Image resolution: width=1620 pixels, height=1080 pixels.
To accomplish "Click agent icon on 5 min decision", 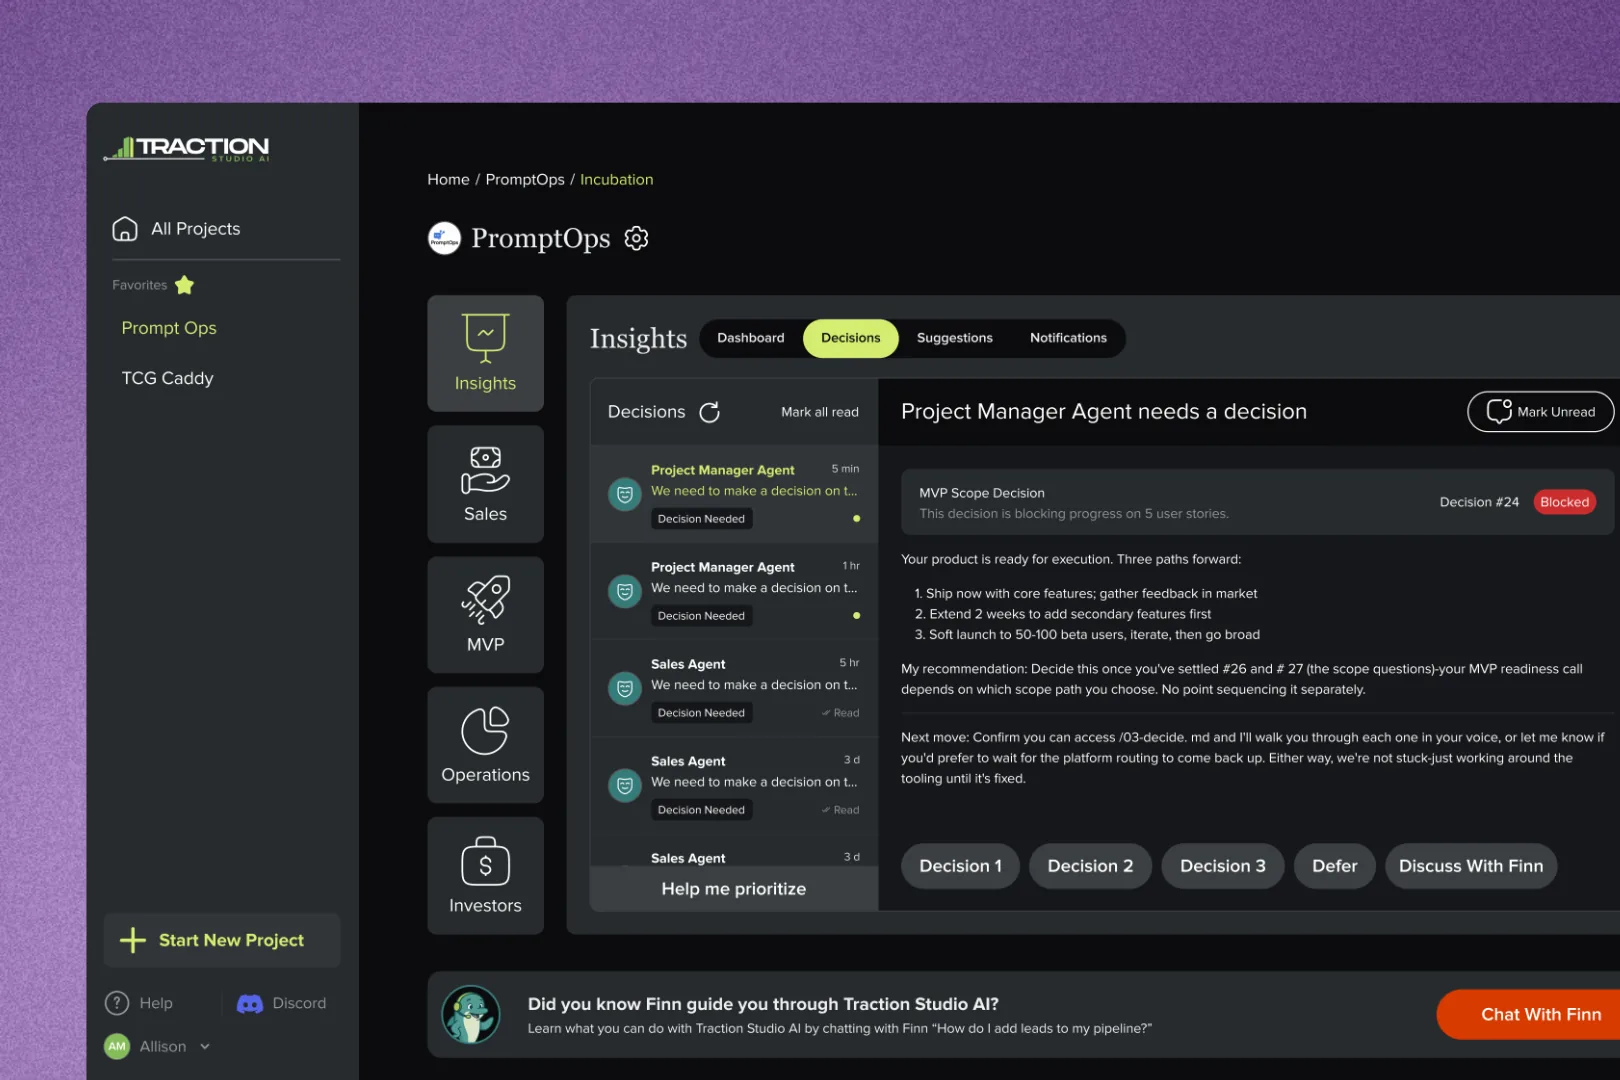I will 625,494.
